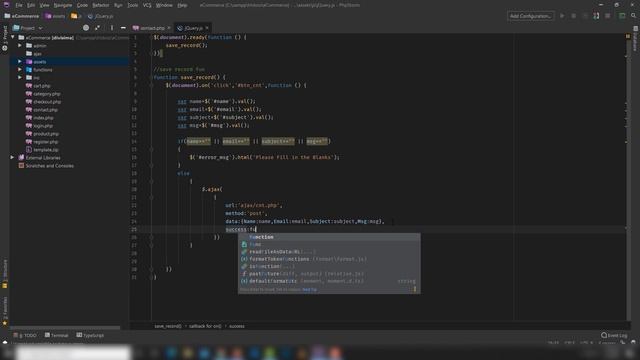
Task: Open the Event Log
Action: [614, 335]
